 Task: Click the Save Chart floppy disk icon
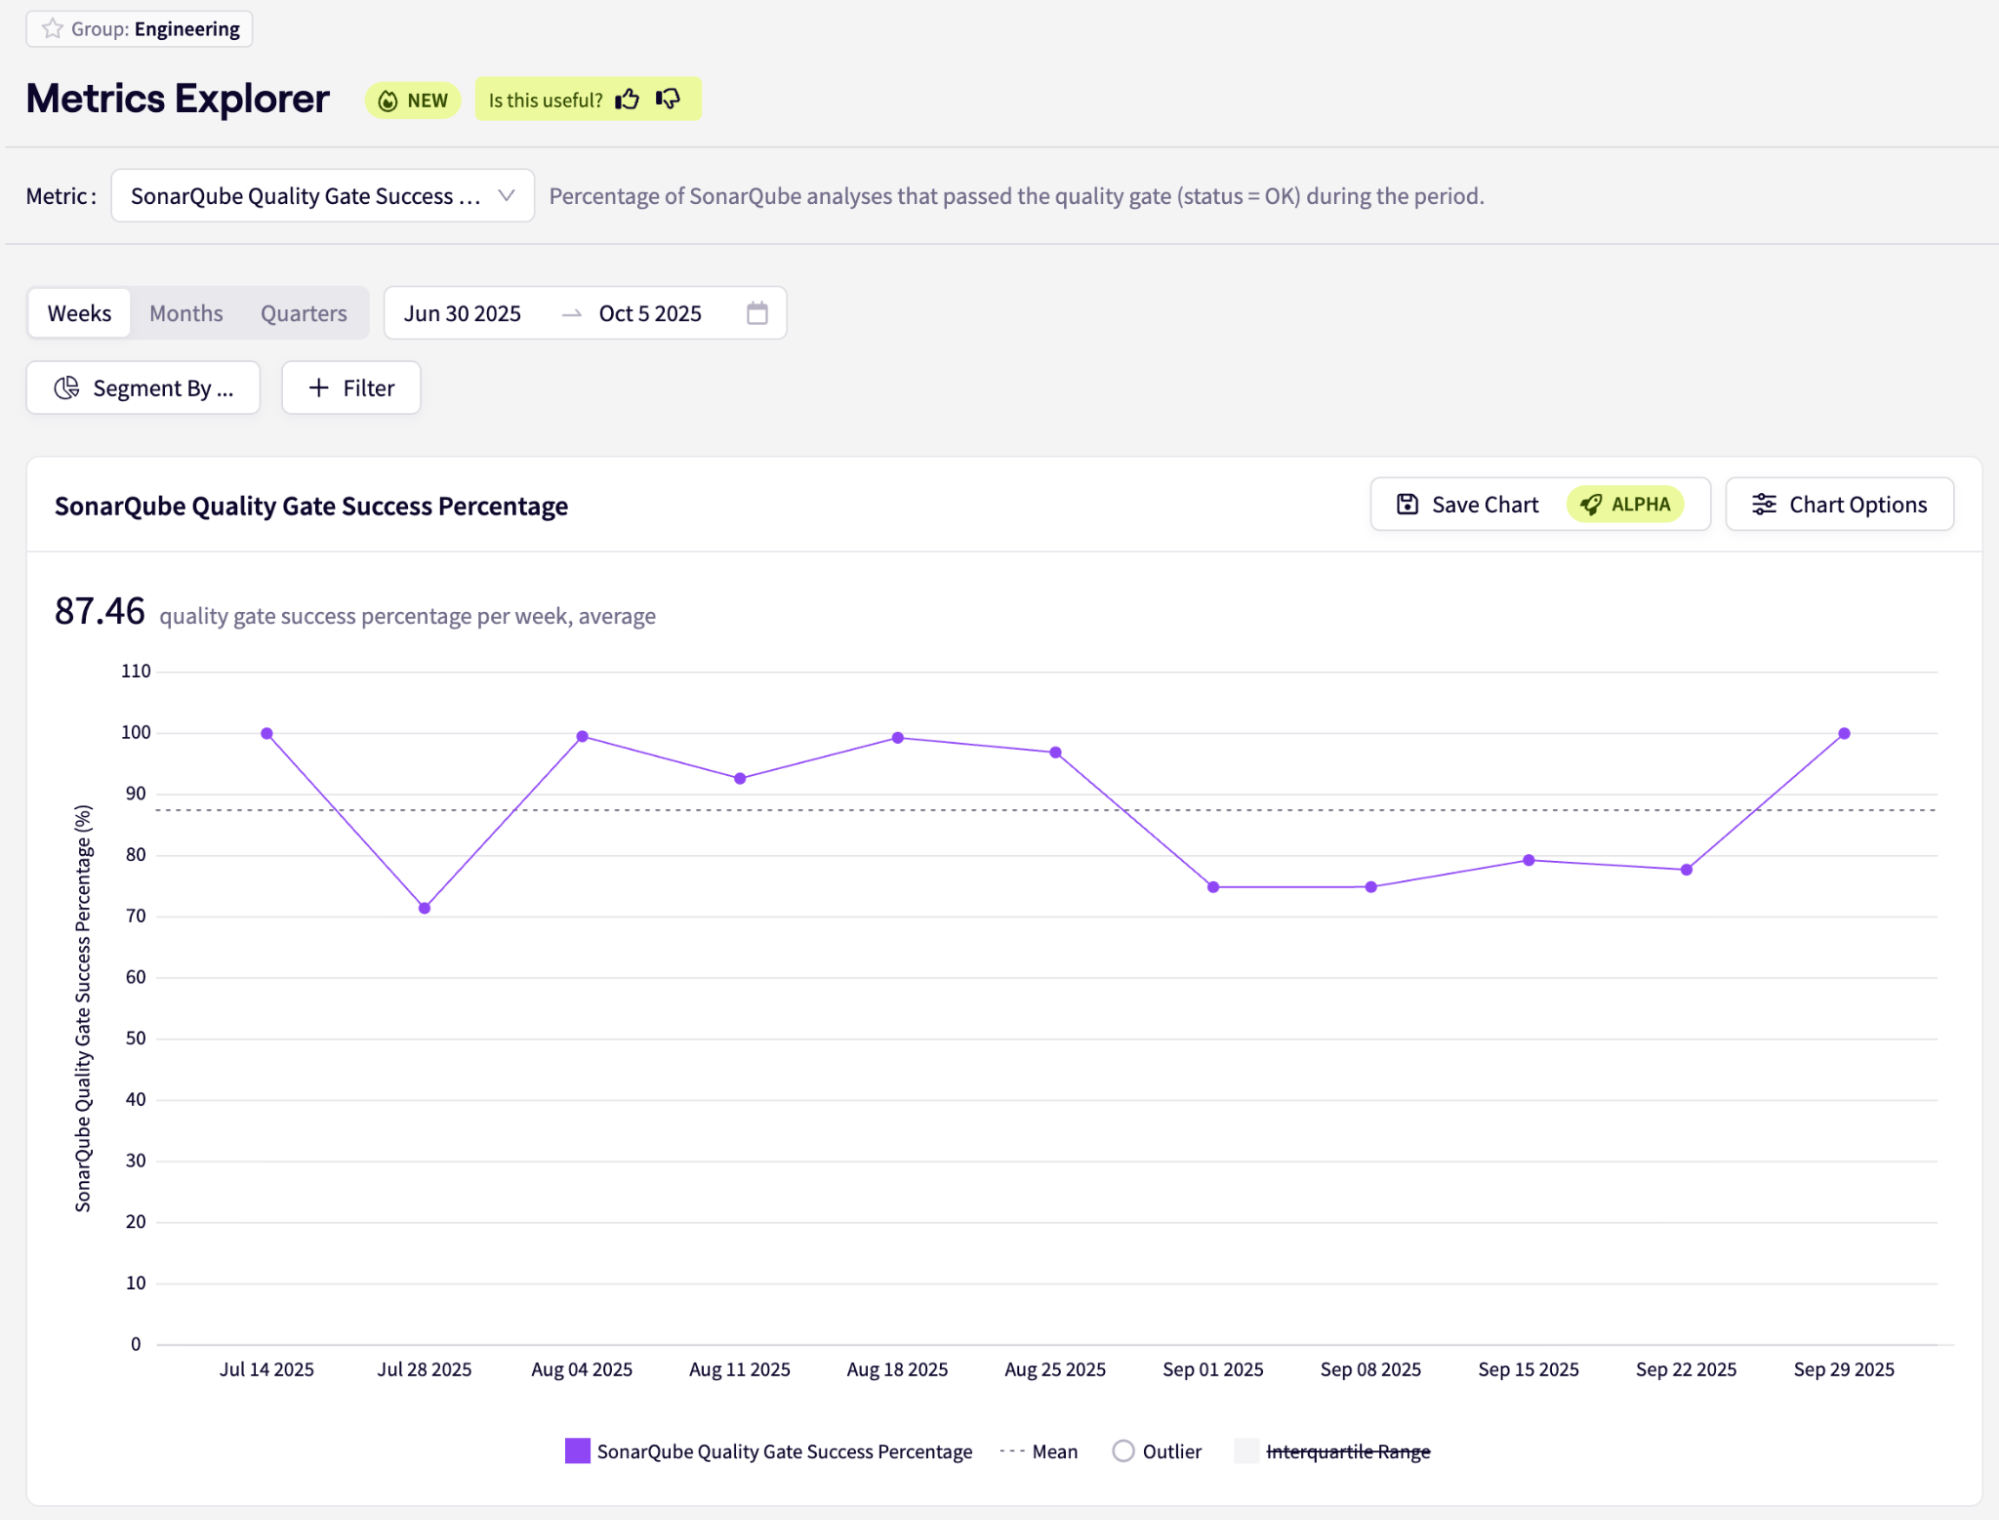coord(1407,504)
